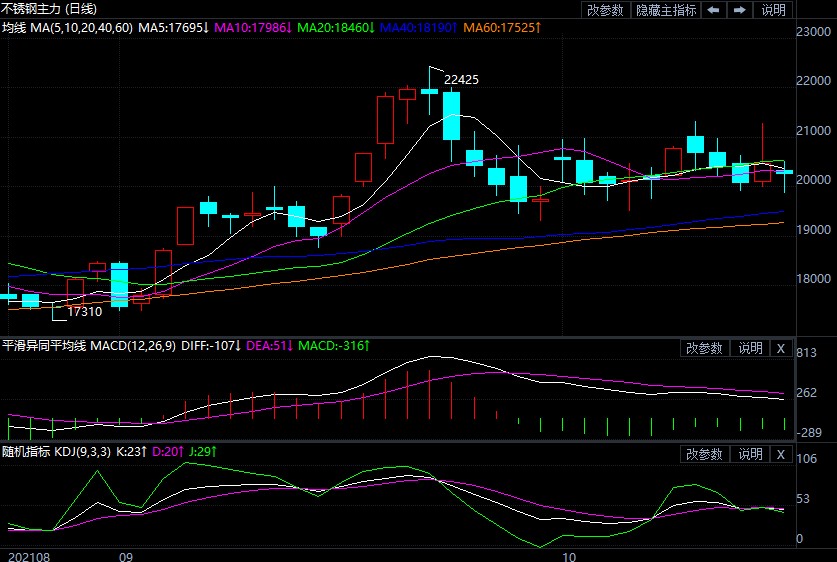837x562 pixels.
Task: Toggle 隐藏主指标 to hide main indicator
Action: (666, 10)
